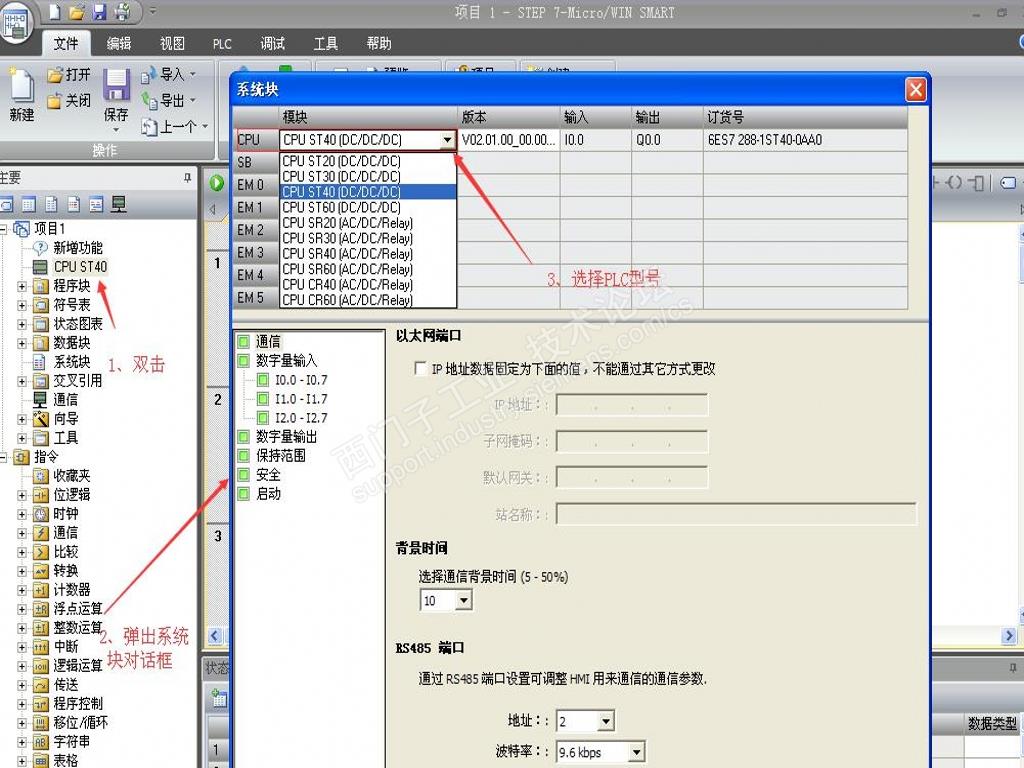Open the arrow beside 上一个
Viewport: 1024px width, 768px height.
[205, 127]
